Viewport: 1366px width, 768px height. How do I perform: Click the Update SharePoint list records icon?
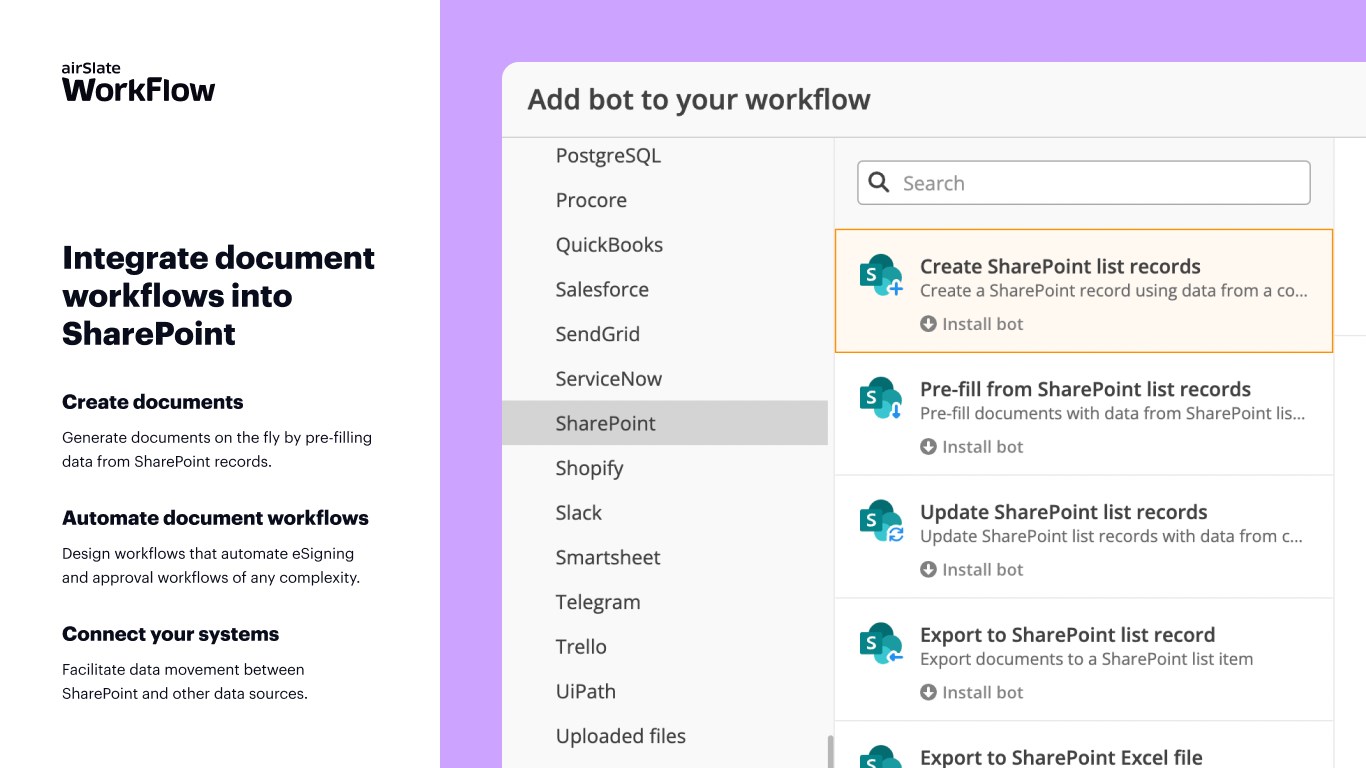[881, 522]
